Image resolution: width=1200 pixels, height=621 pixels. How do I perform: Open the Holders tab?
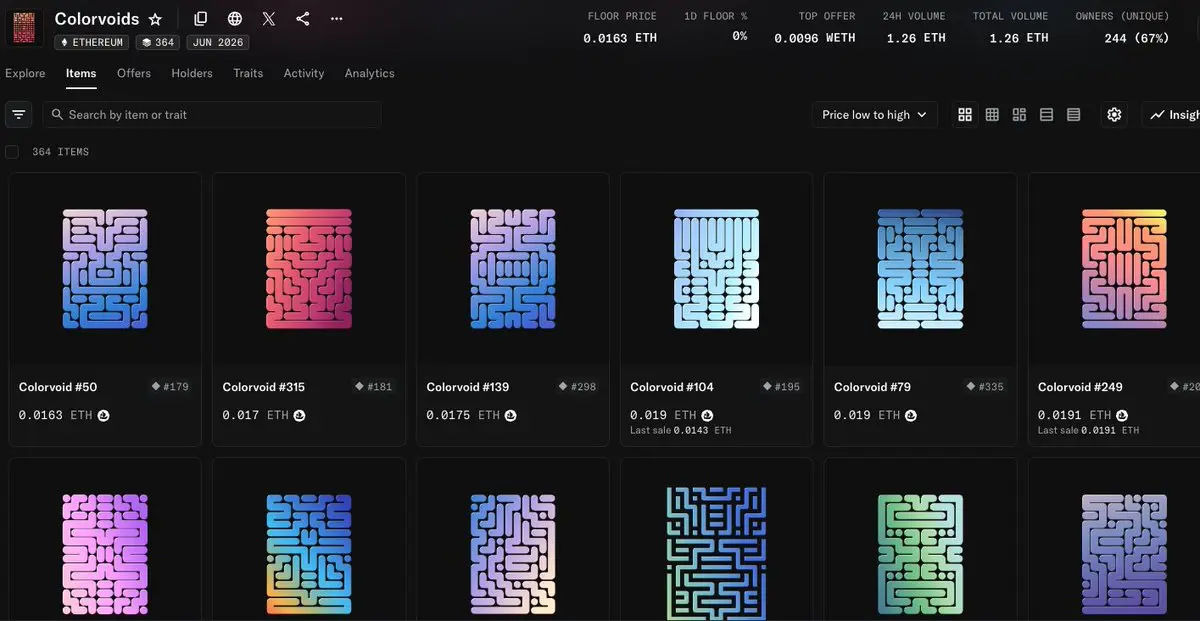tap(192, 73)
